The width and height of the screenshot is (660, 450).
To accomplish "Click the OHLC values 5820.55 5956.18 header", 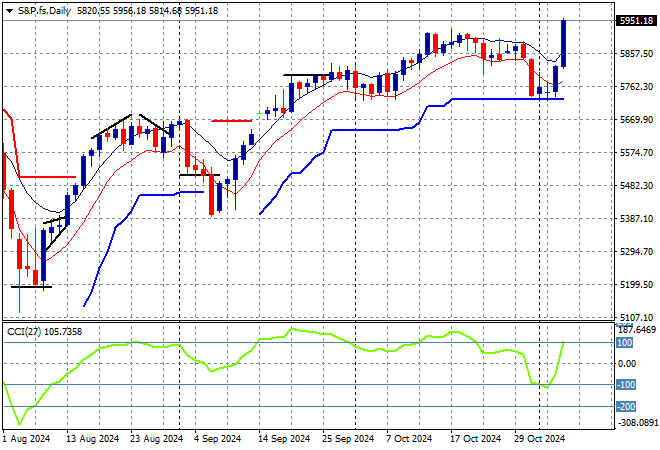I will coord(112,11).
